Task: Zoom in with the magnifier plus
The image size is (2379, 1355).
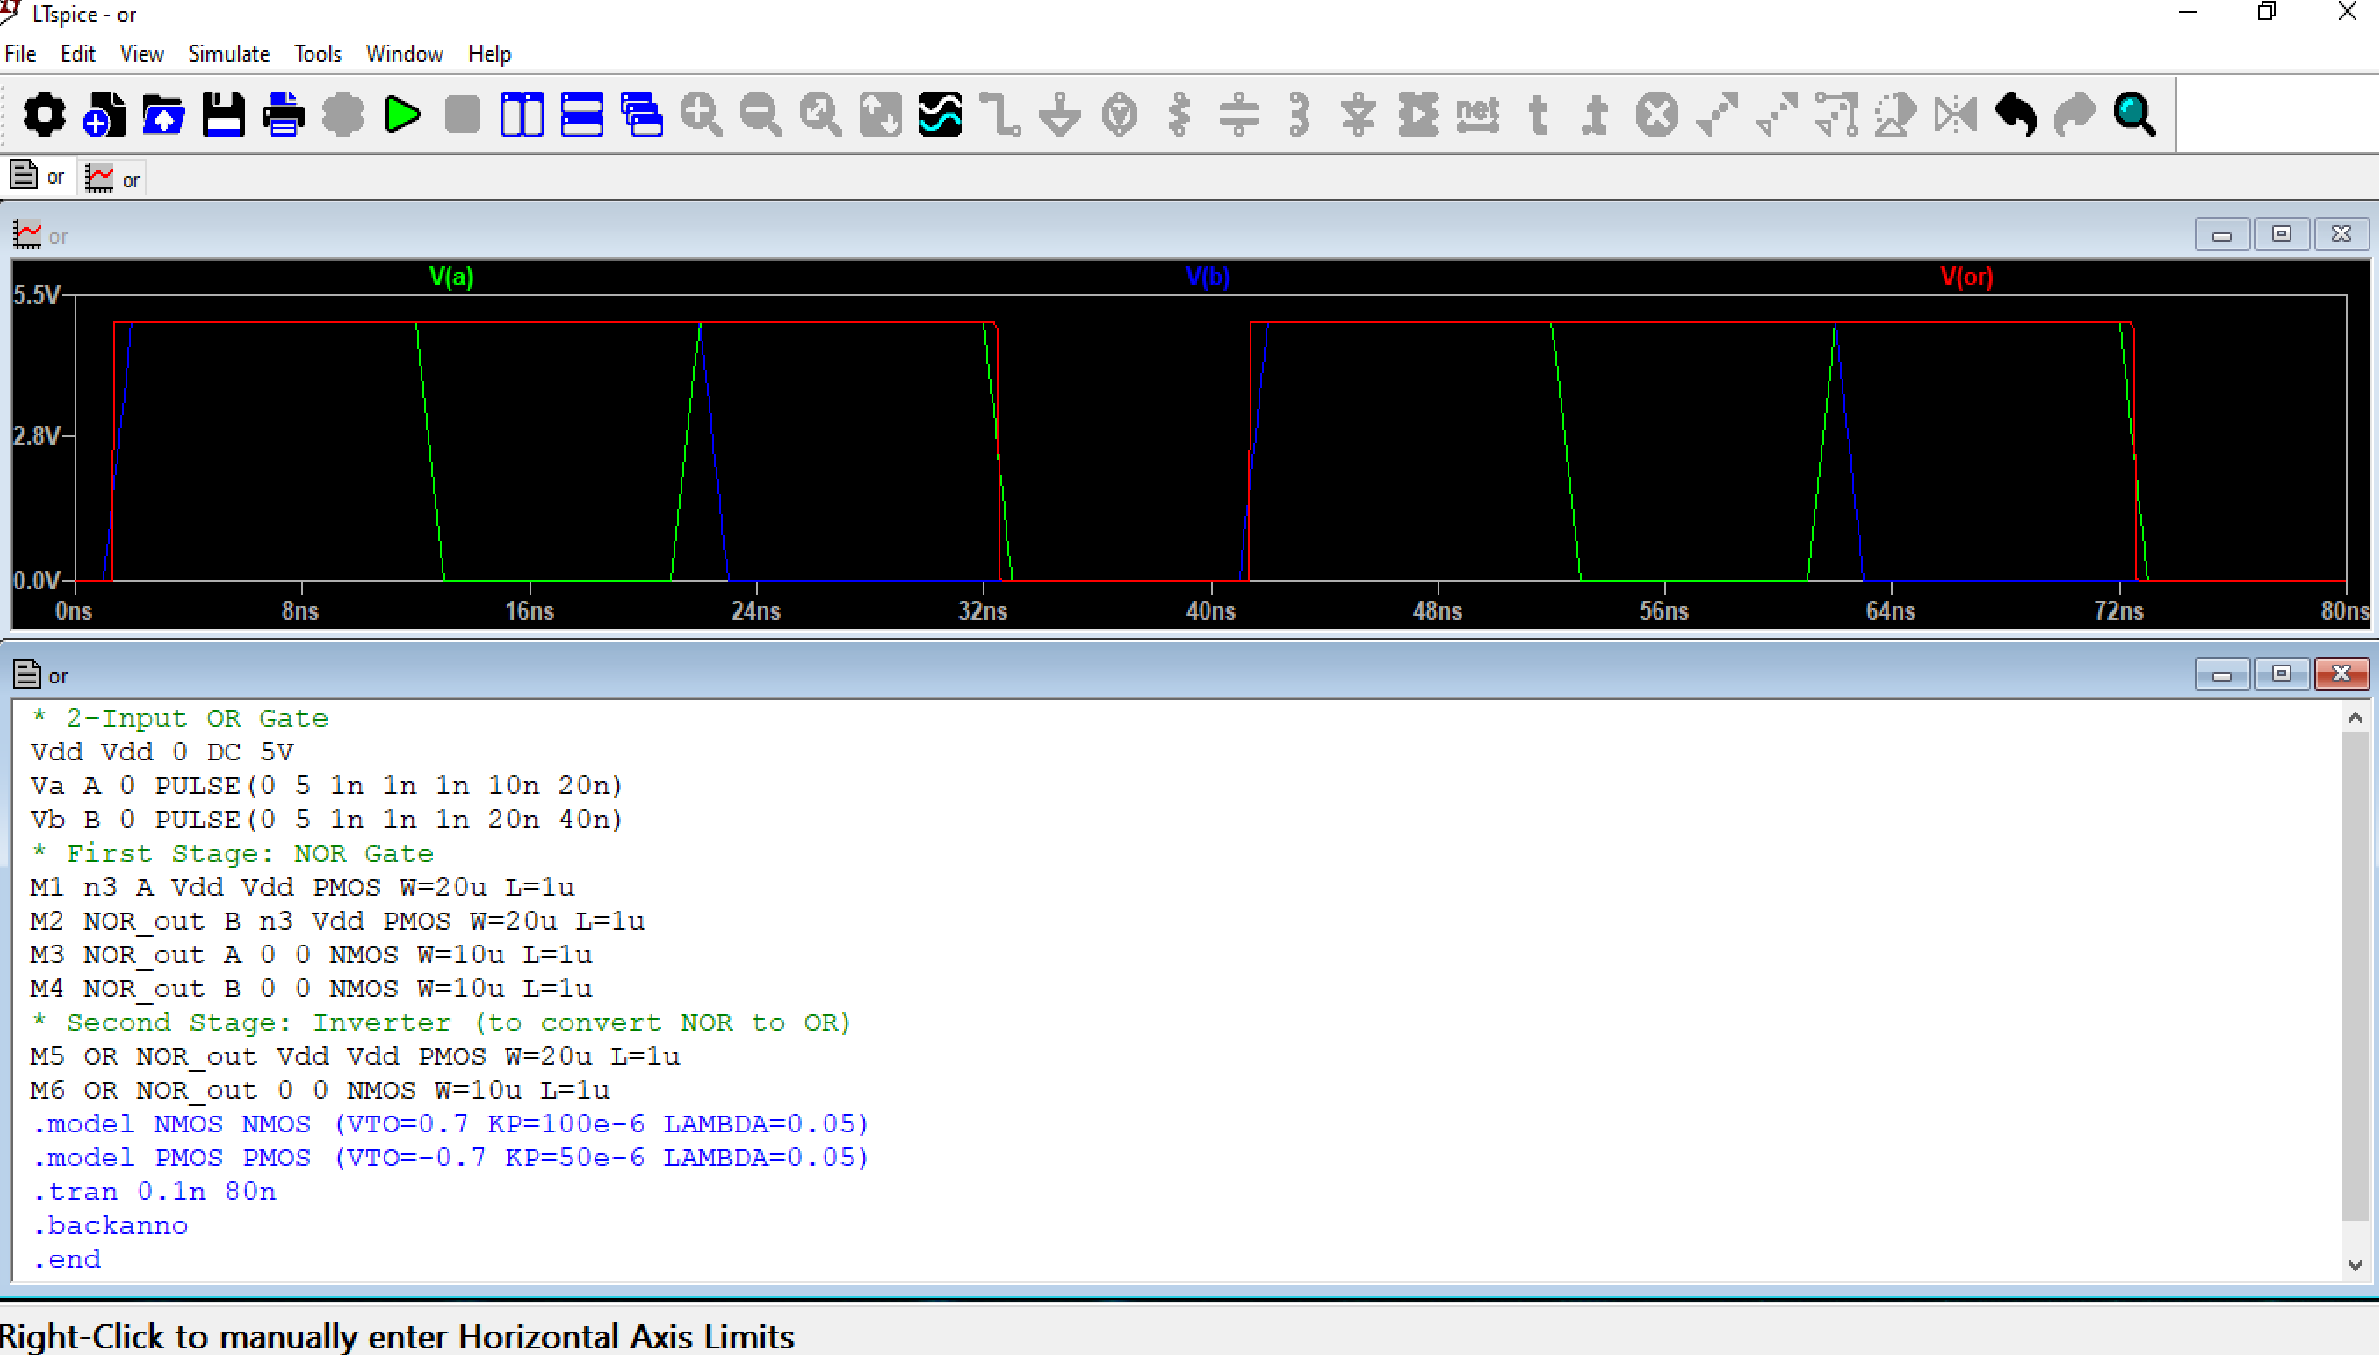Action: tap(701, 115)
